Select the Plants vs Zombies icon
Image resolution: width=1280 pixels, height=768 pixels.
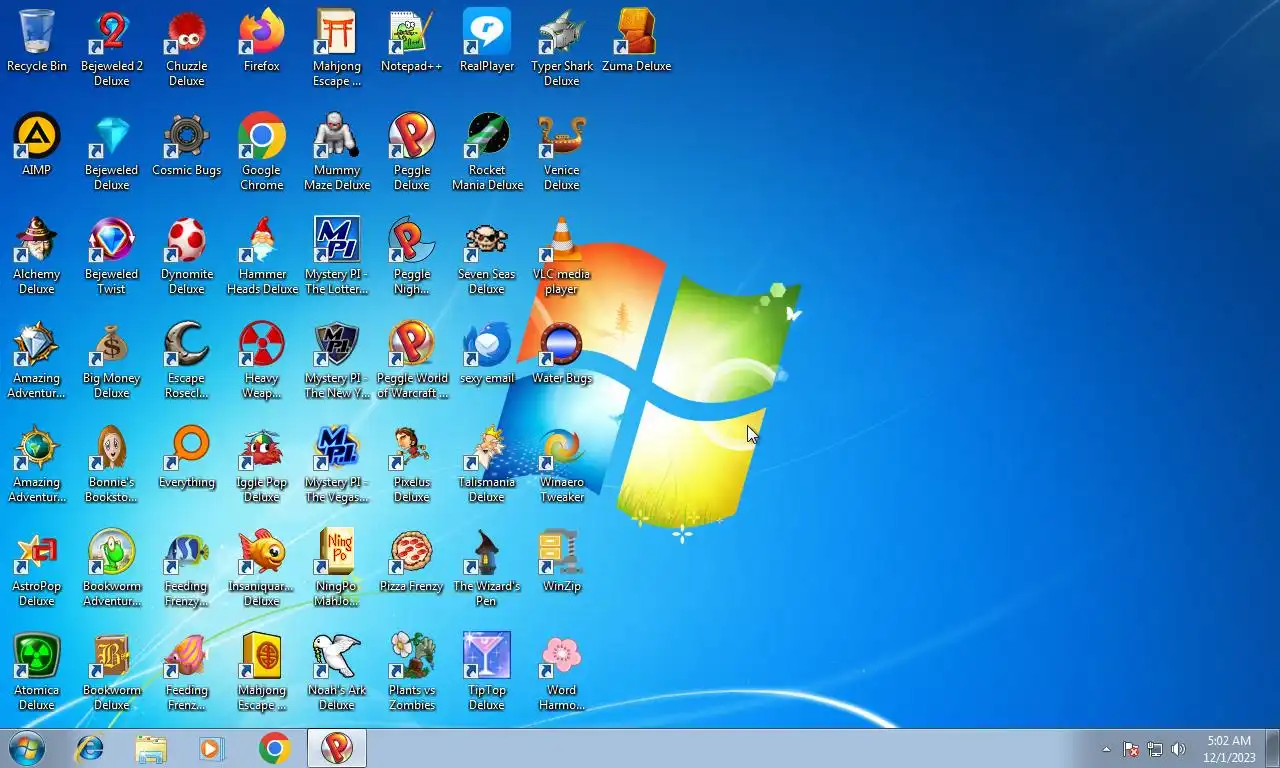412,672
